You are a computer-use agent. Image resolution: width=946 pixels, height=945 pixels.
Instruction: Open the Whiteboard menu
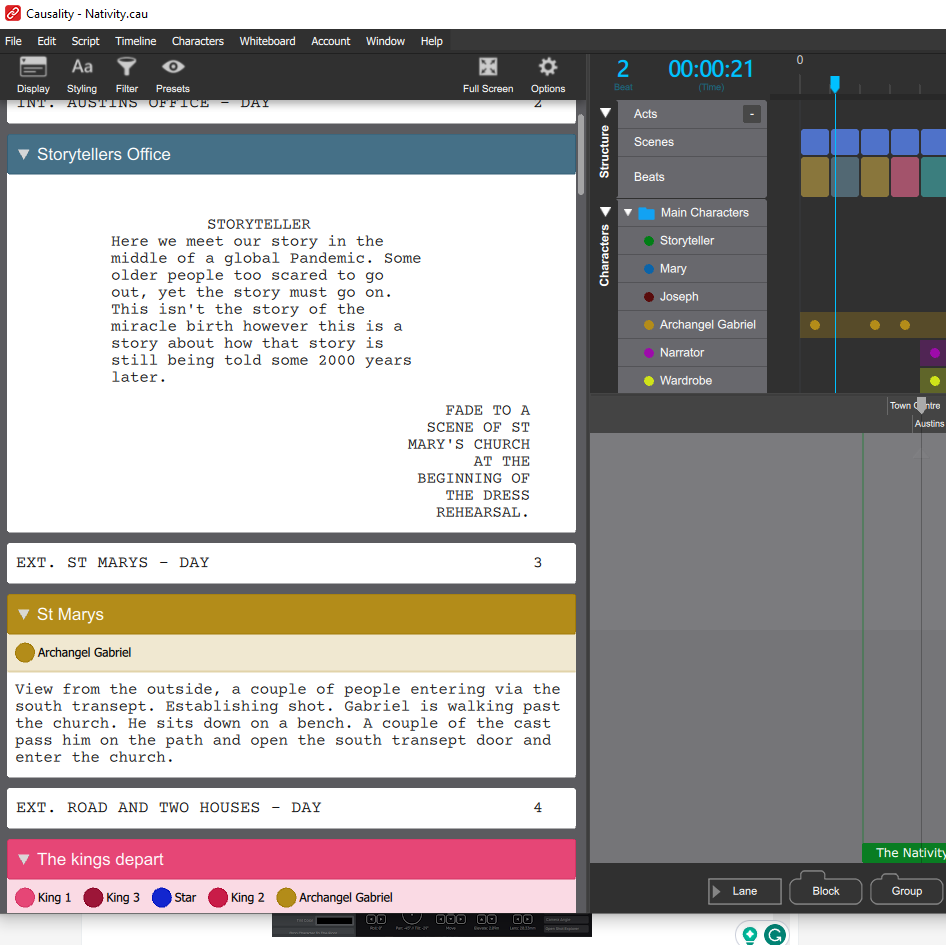tap(267, 41)
